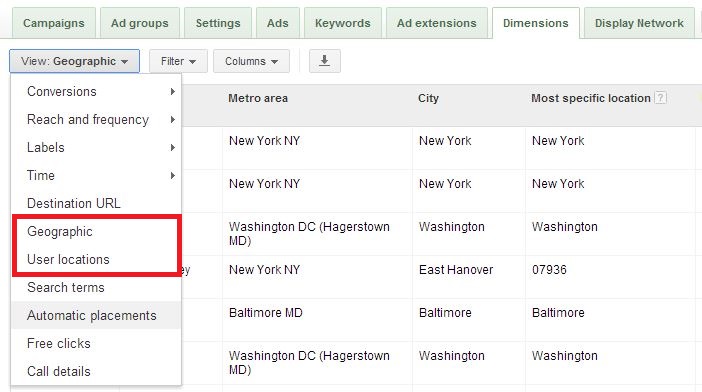Open the Keywords tab

coord(342,23)
